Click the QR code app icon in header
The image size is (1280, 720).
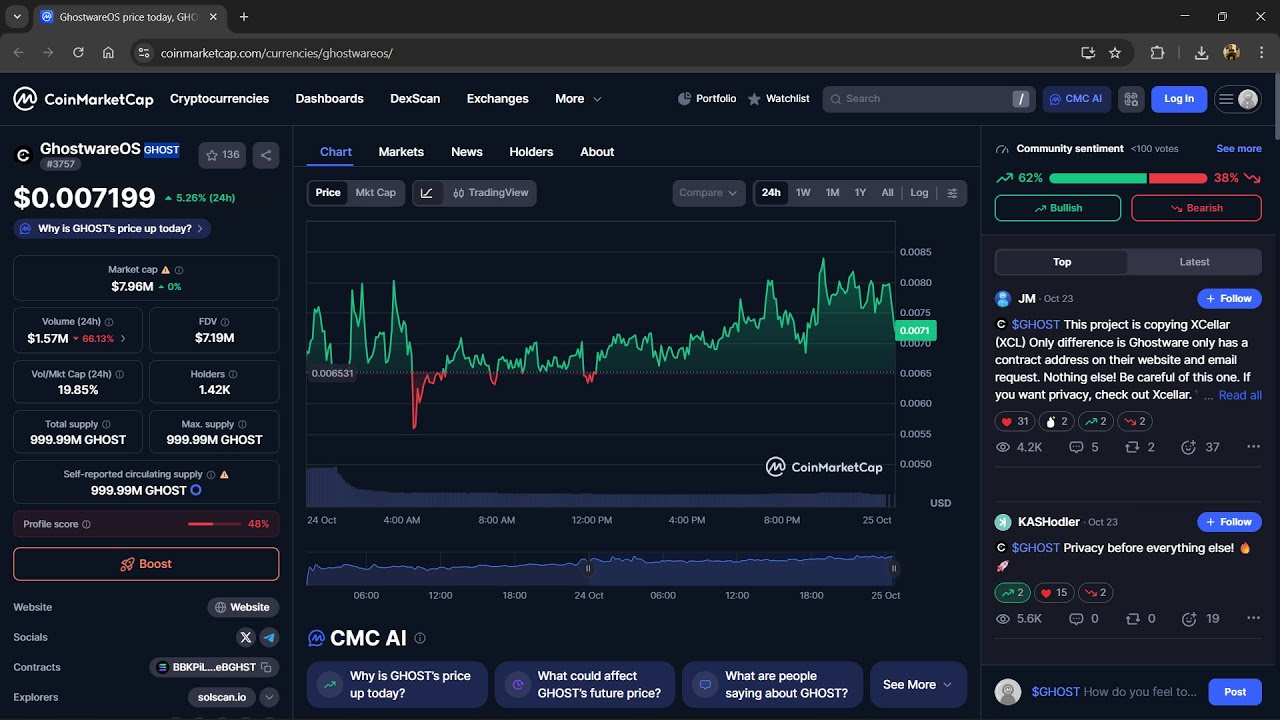(x=1131, y=99)
